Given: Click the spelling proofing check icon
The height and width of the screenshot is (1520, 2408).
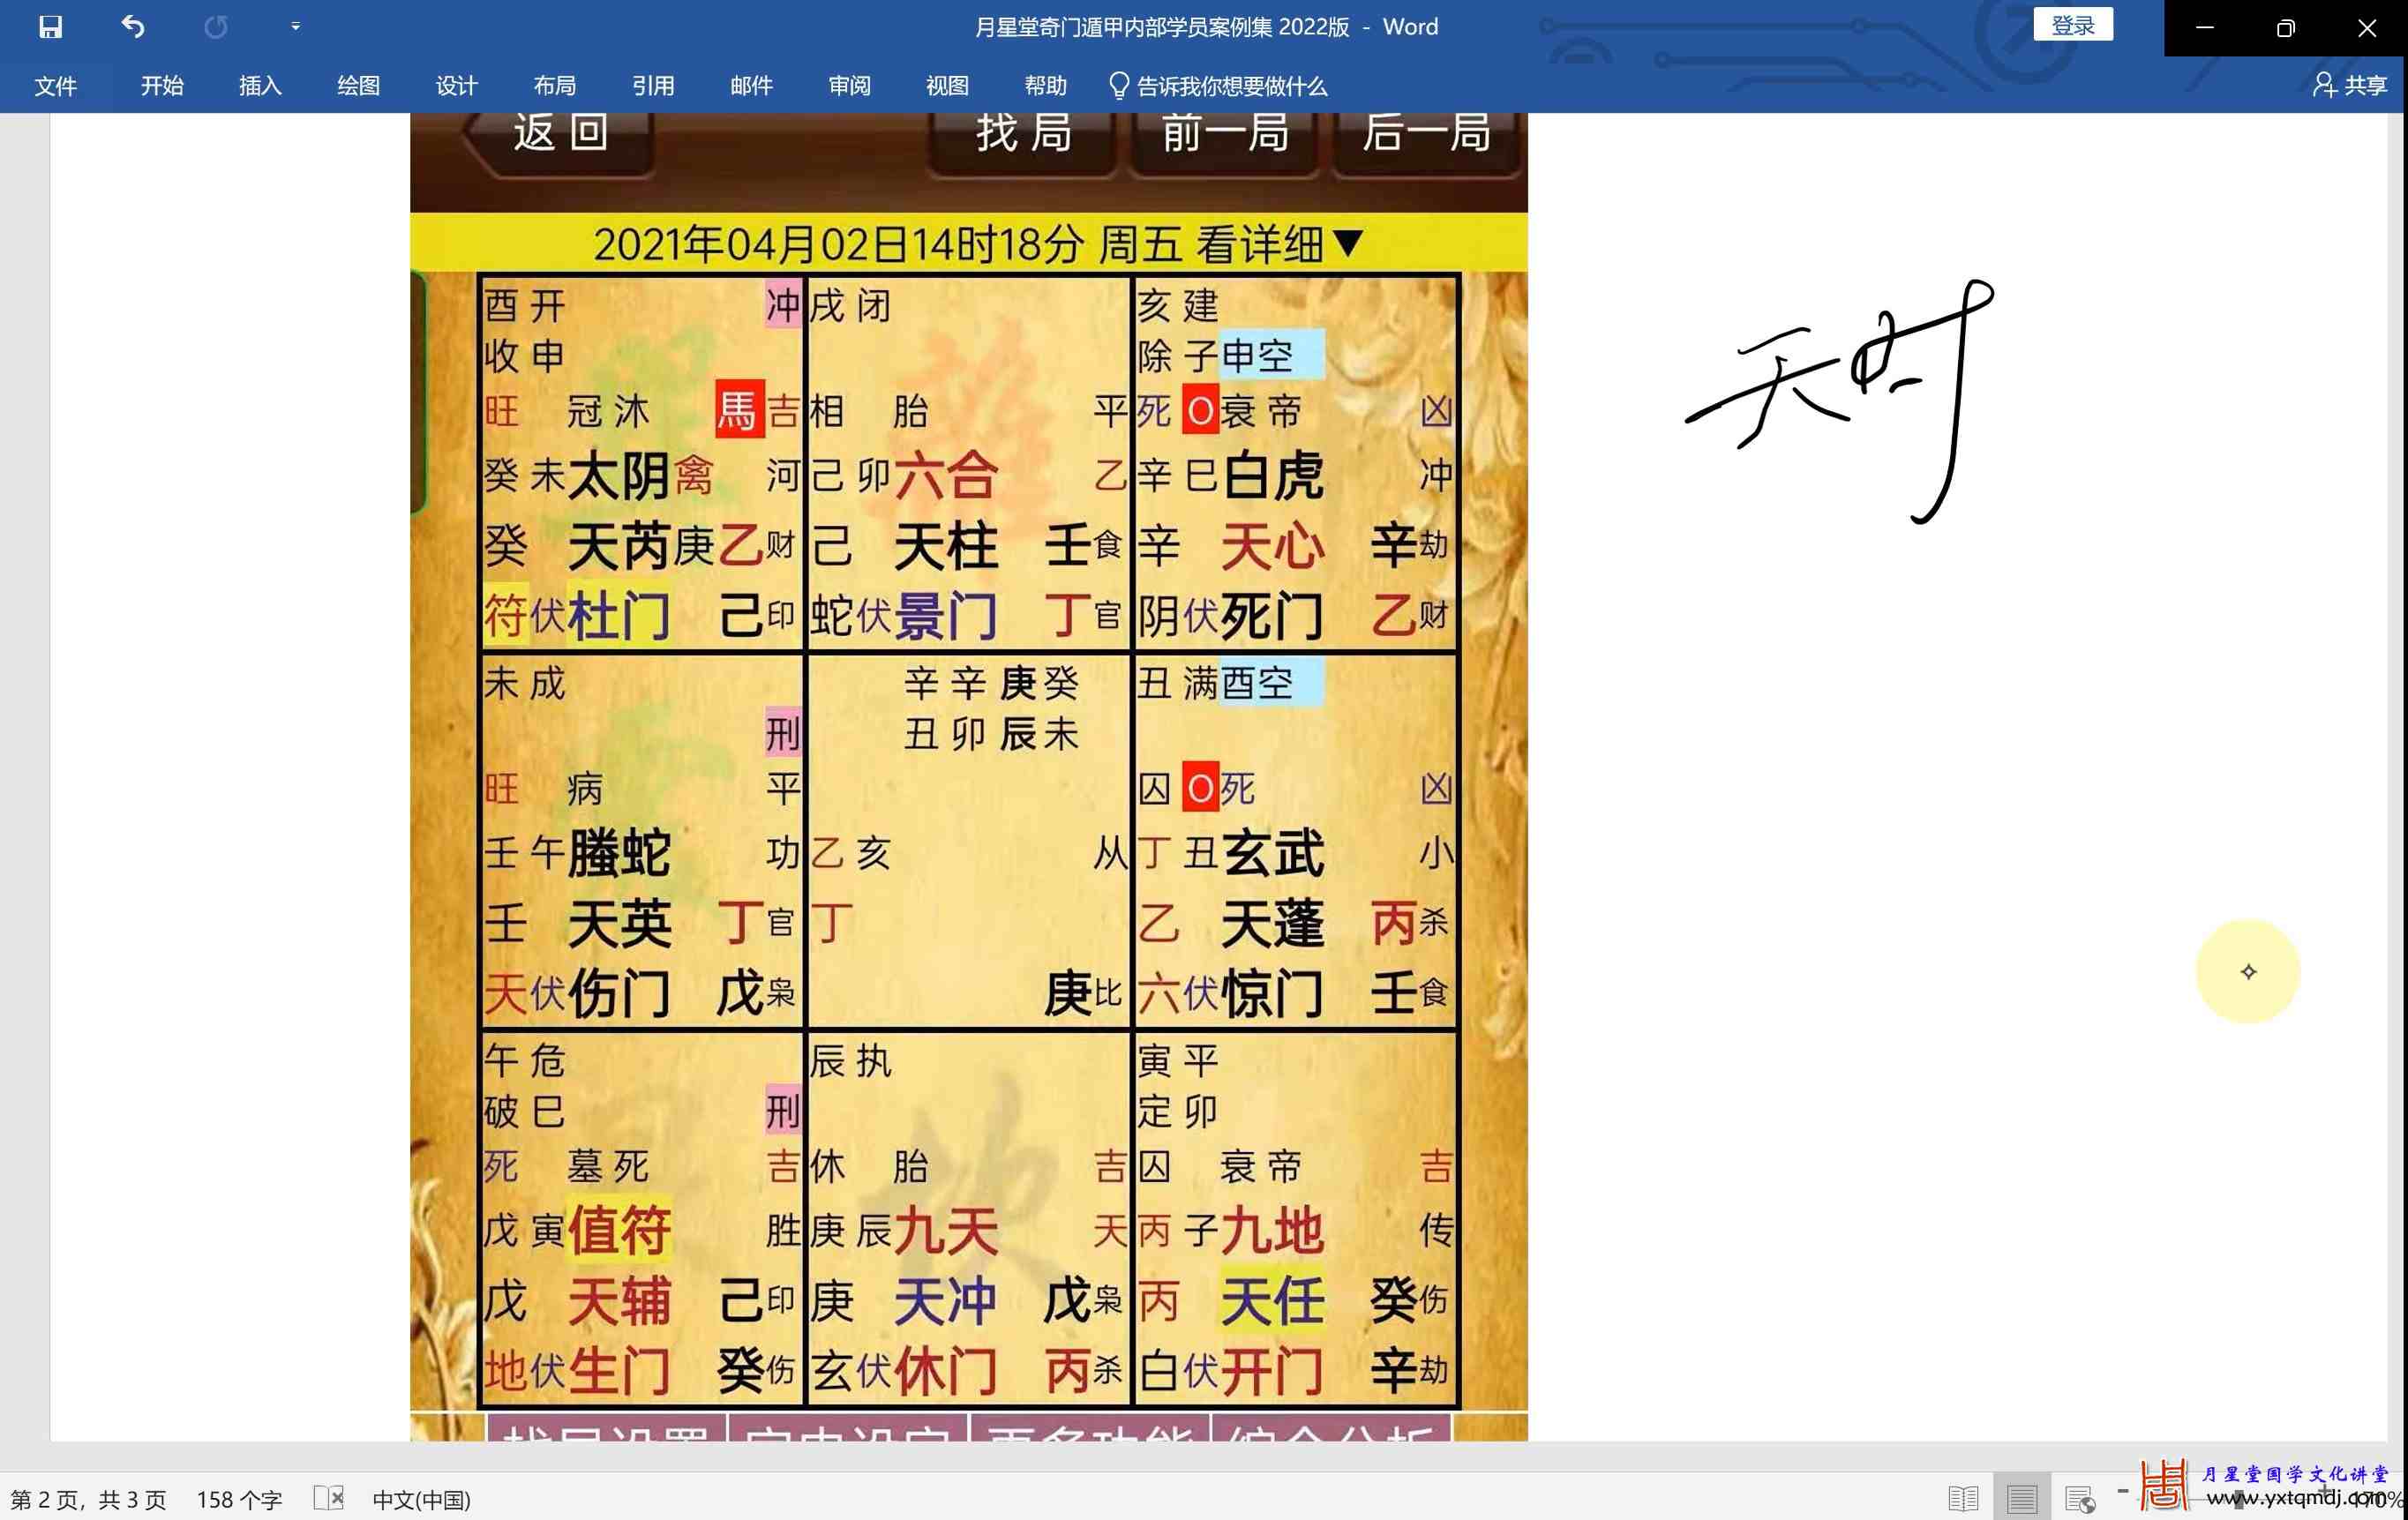Looking at the screenshot, I should (x=328, y=1498).
